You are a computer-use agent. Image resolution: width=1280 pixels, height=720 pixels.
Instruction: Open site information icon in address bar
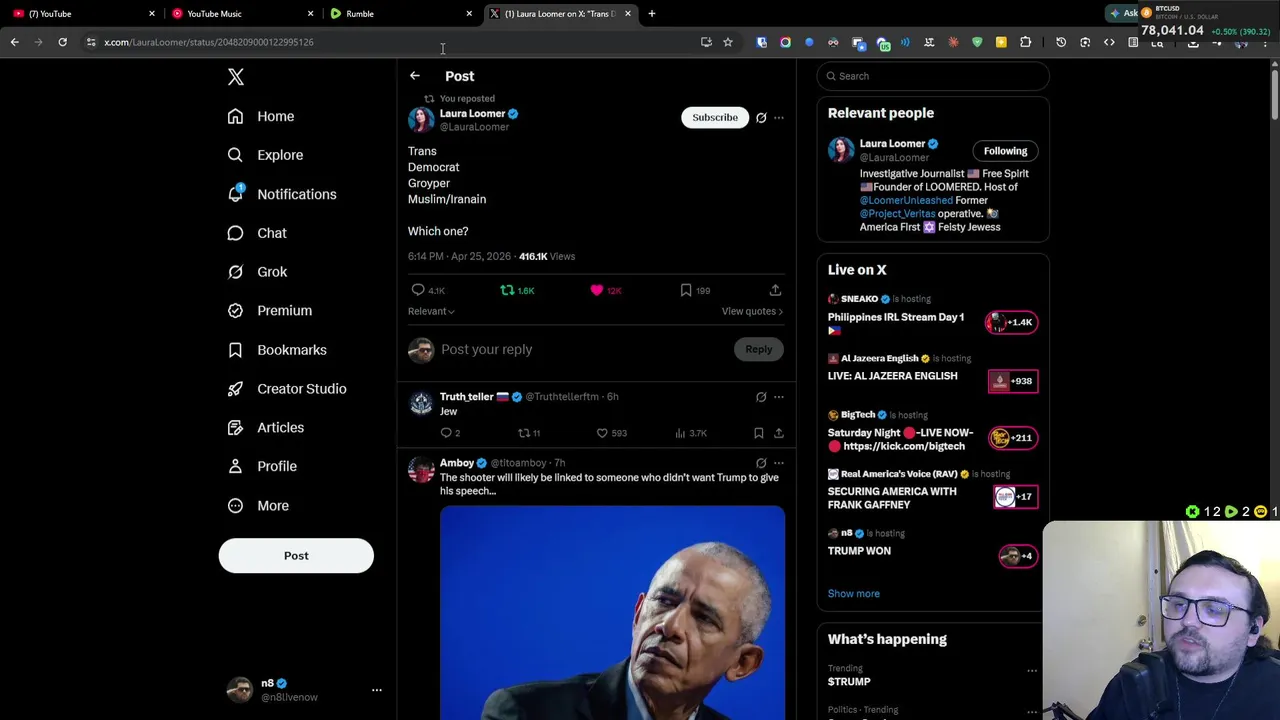pyautogui.click(x=91, y=42)
